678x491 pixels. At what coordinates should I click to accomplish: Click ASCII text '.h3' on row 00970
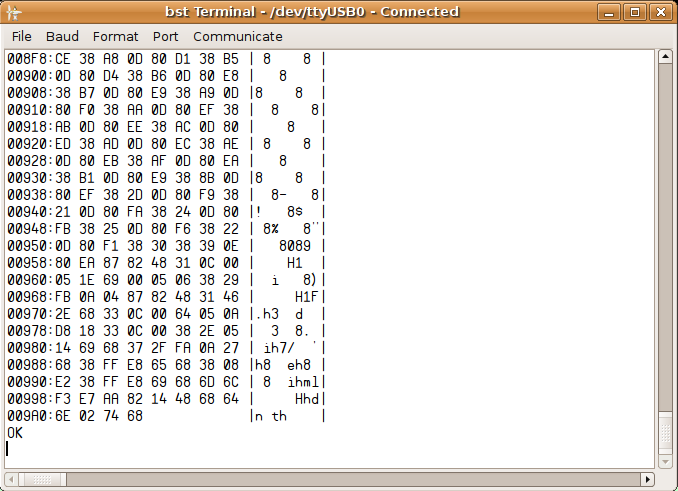tap(267, 314)
